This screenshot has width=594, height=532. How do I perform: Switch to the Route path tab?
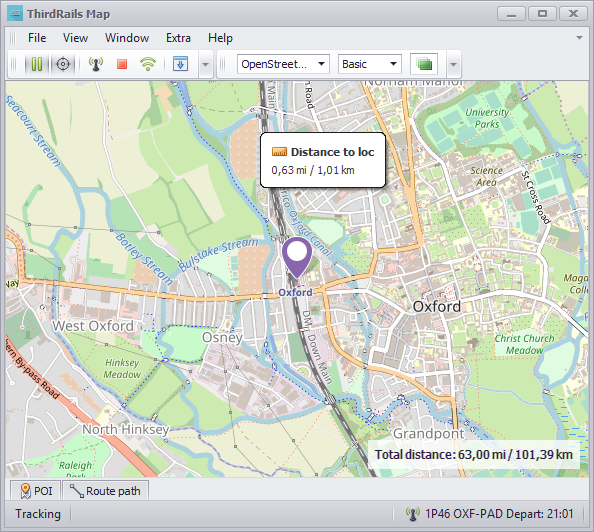tap(105, 491)
